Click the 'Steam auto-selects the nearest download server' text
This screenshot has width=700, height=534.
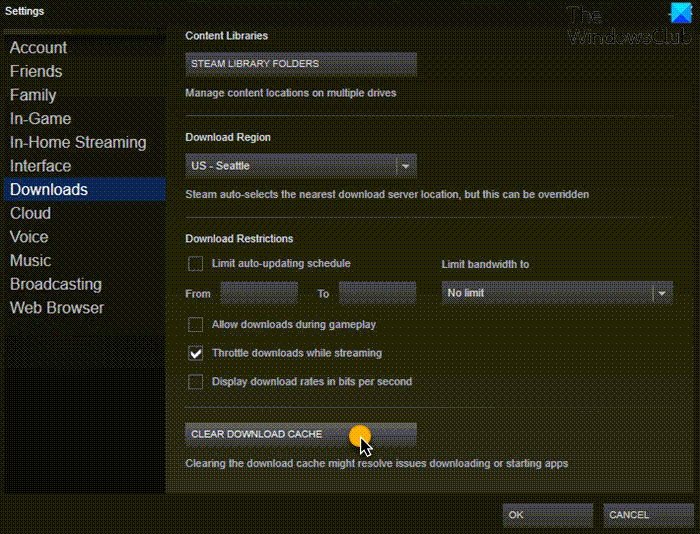click(x=387, y=195)
